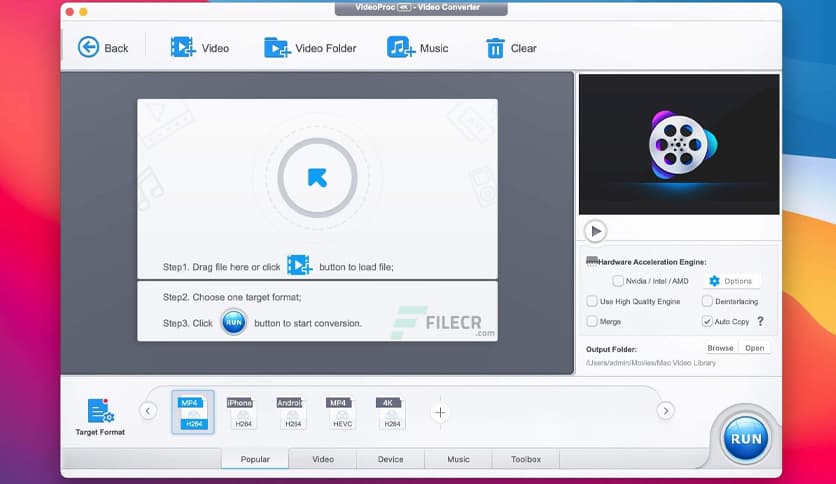The height and width of the screenshot is (484, 836).
Task: Select 4K H264 format preset
Action: point(391,412)
